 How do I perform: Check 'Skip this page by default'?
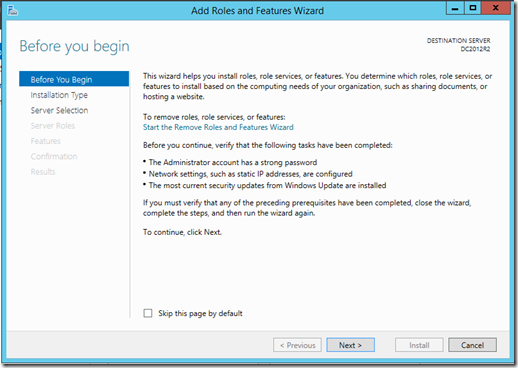148,313
